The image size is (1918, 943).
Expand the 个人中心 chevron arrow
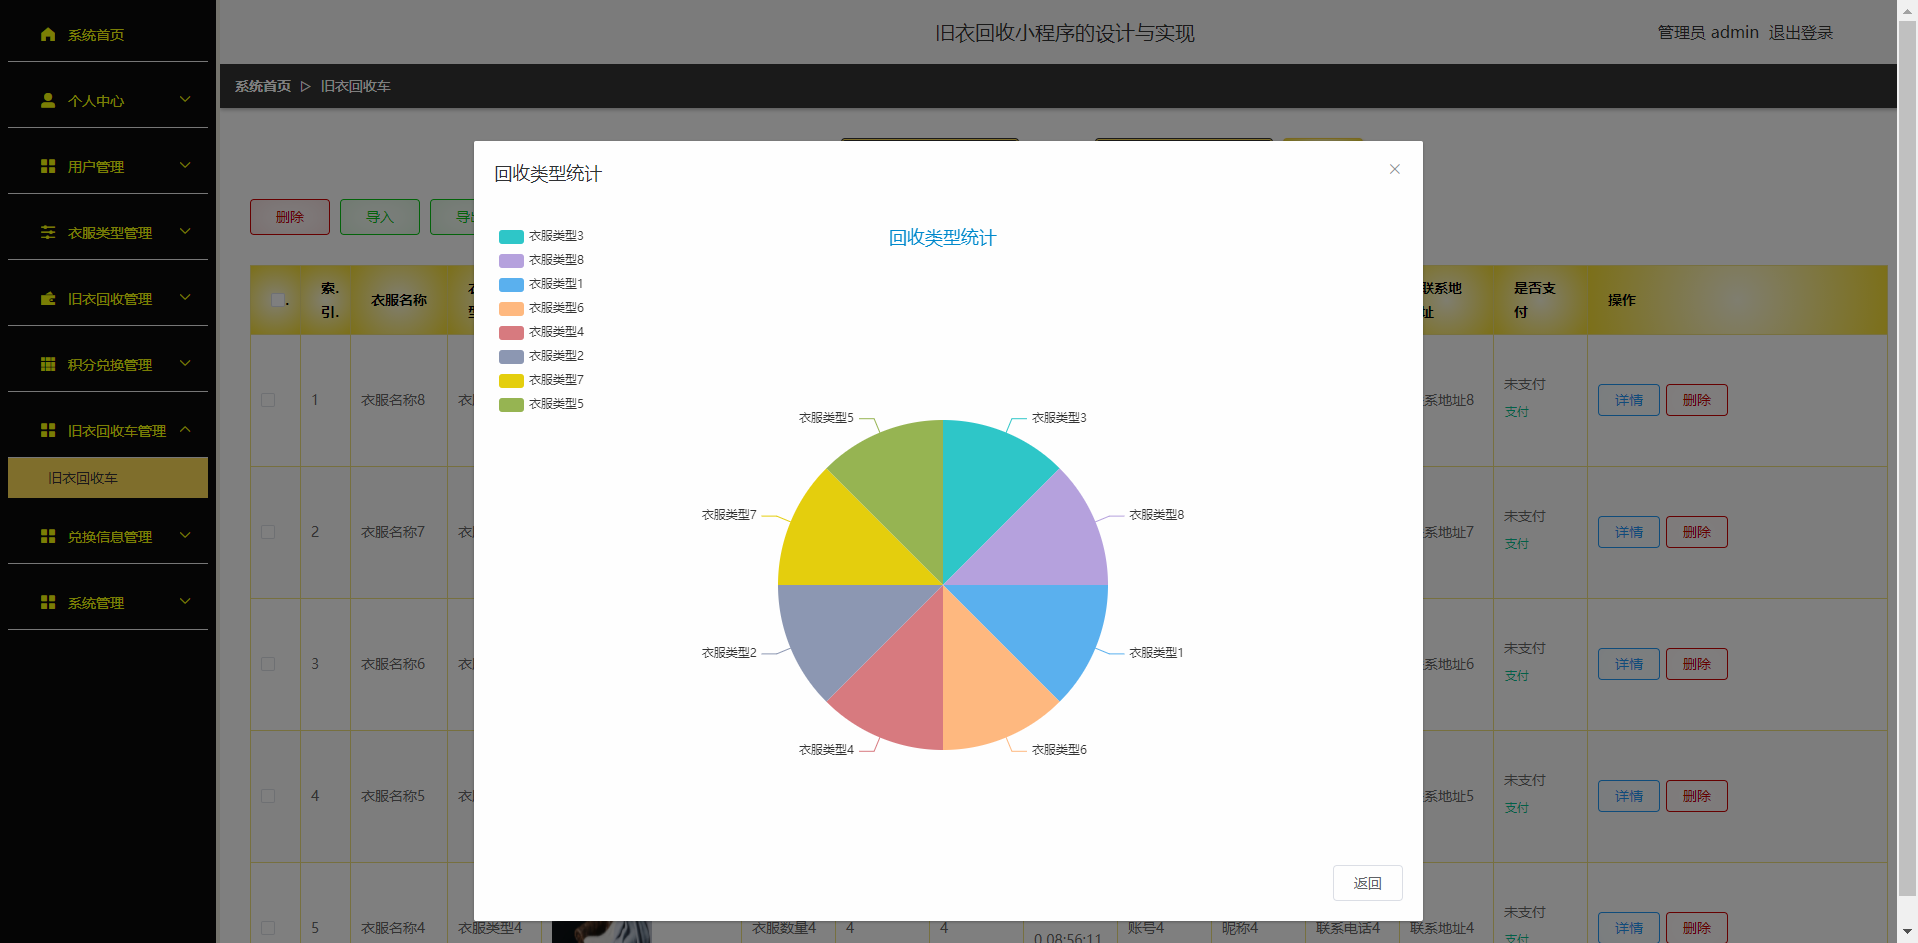click(185, 100)
